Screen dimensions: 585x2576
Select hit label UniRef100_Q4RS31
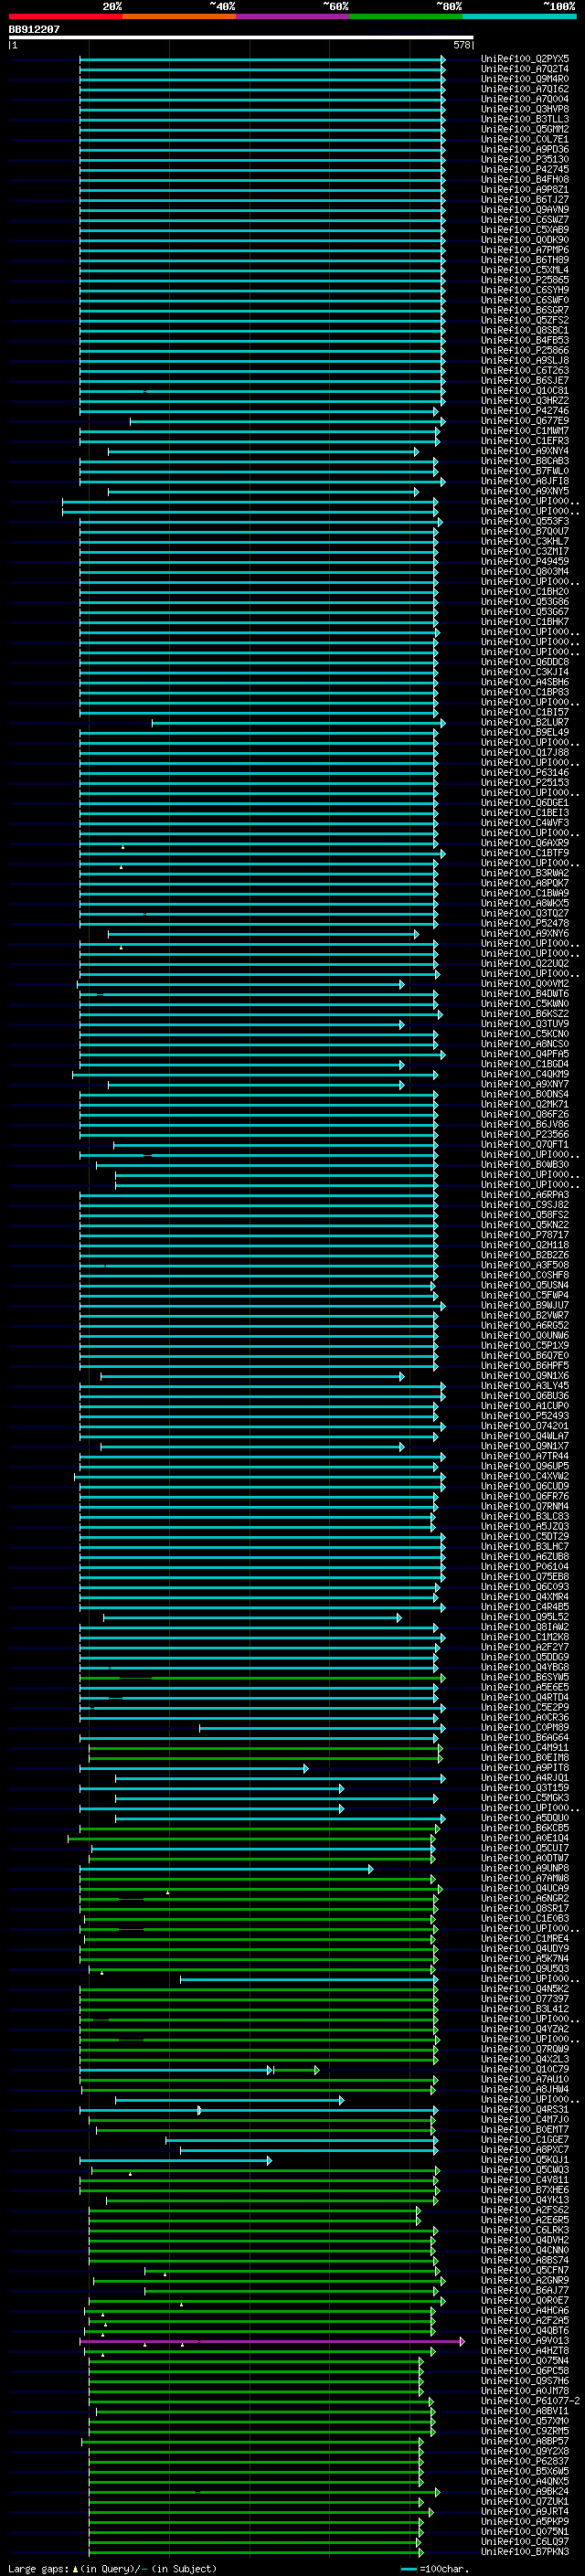point(525,2110)
